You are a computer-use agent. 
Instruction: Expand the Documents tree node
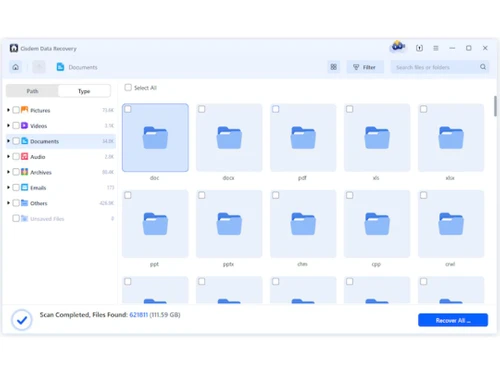point(8,141)
